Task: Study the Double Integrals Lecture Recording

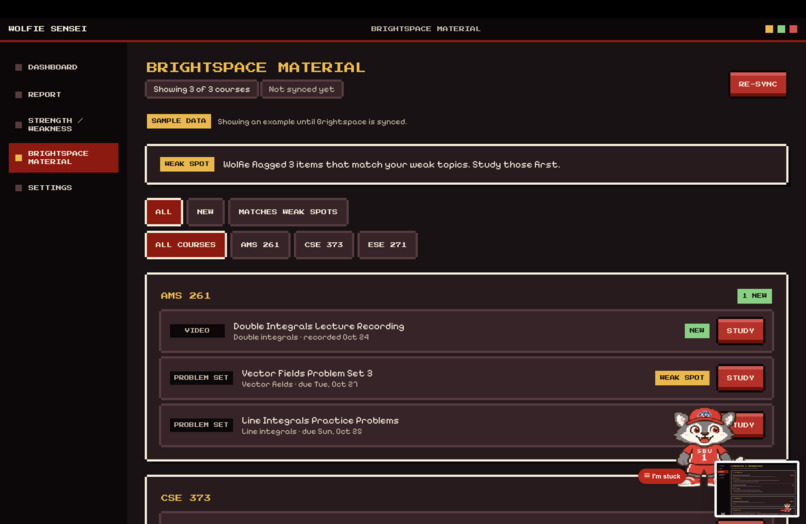Action: pos(740,331)
